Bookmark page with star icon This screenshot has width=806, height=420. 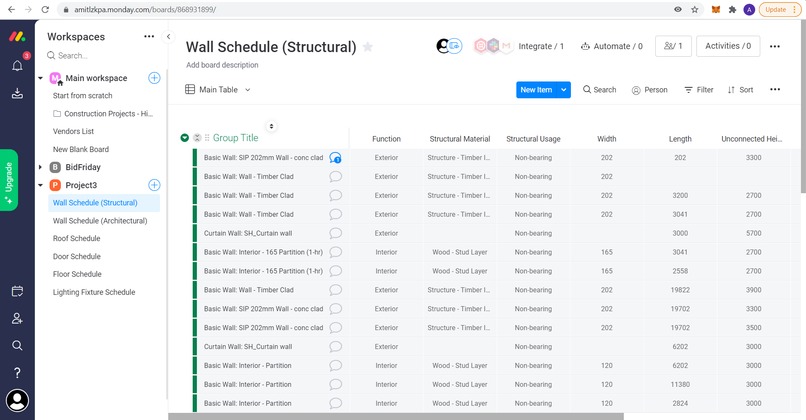coord(694,9)
